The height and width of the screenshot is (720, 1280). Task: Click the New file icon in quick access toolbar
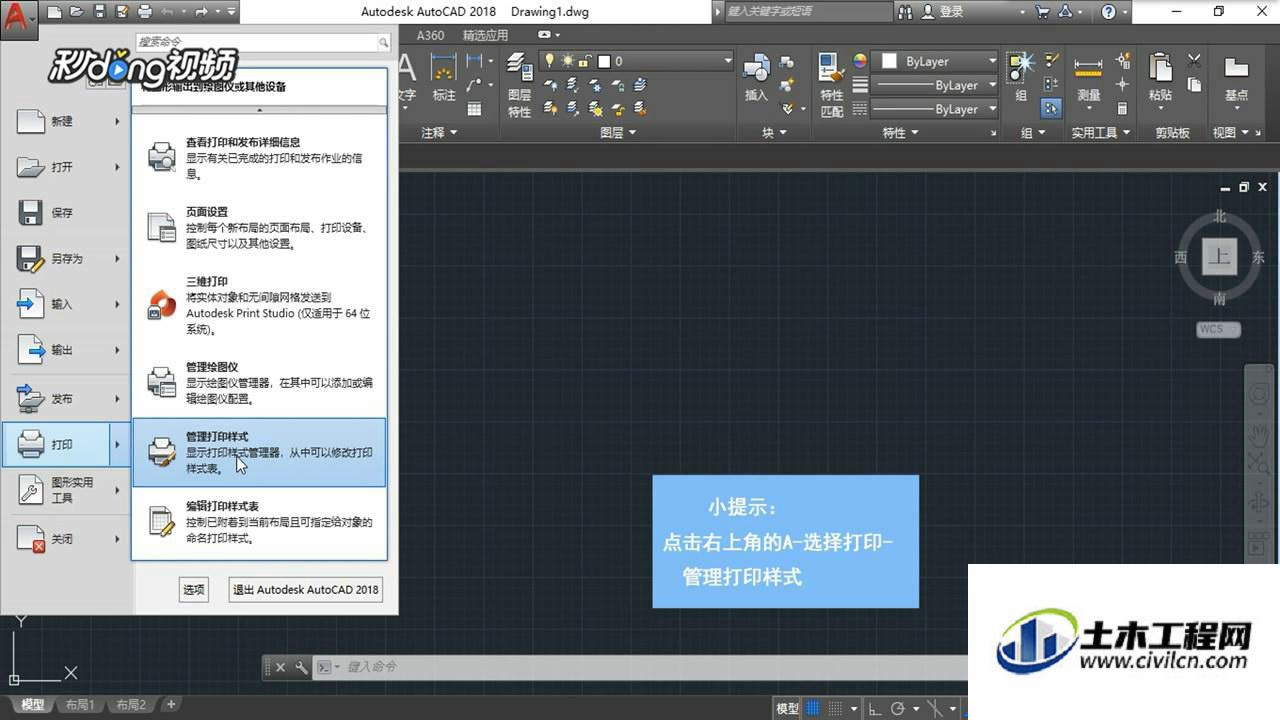[x=55, y=12]
